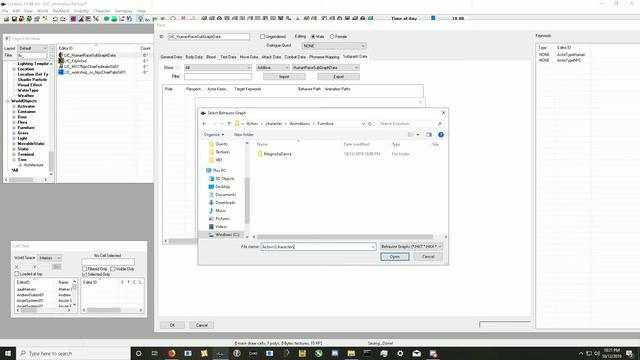Image resolution: width=640 pixels, height=360 pixels.
Task: Click the Undo toolbar icon
Action: [55, 19]
